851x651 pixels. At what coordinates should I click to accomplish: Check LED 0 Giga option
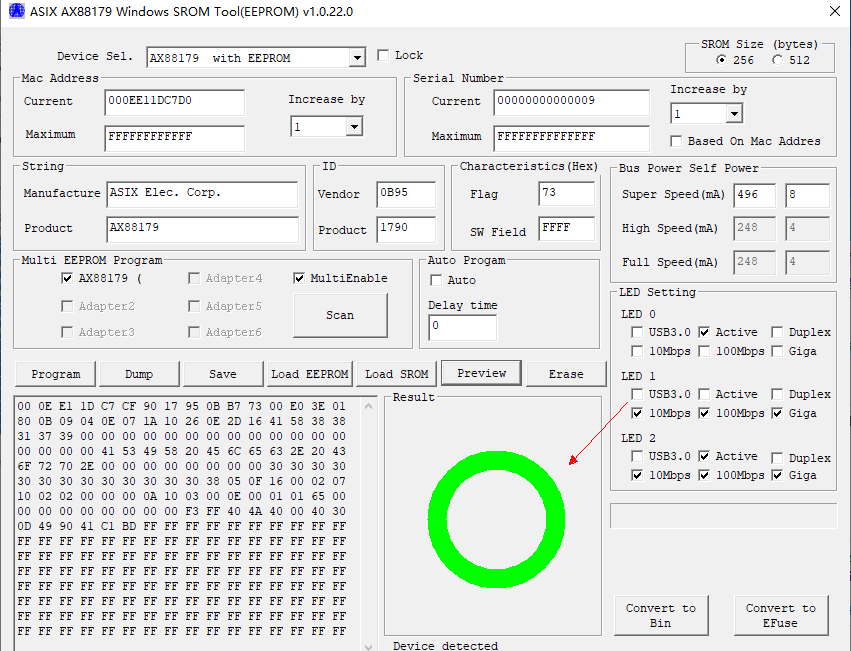click(x=777, y=352)
